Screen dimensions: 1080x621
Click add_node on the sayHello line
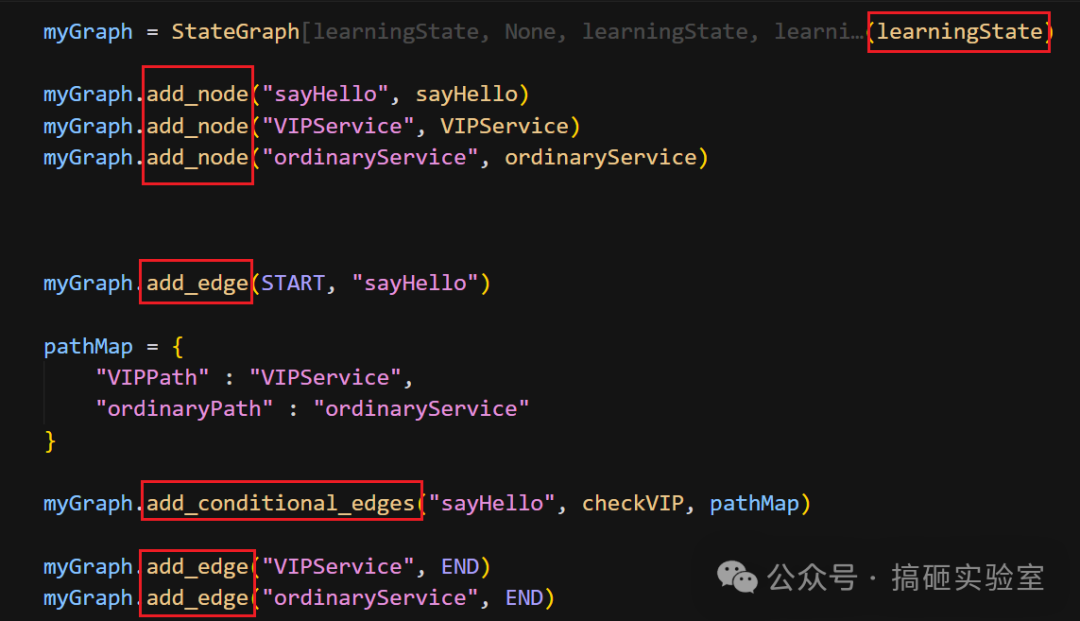coord(197,94)
